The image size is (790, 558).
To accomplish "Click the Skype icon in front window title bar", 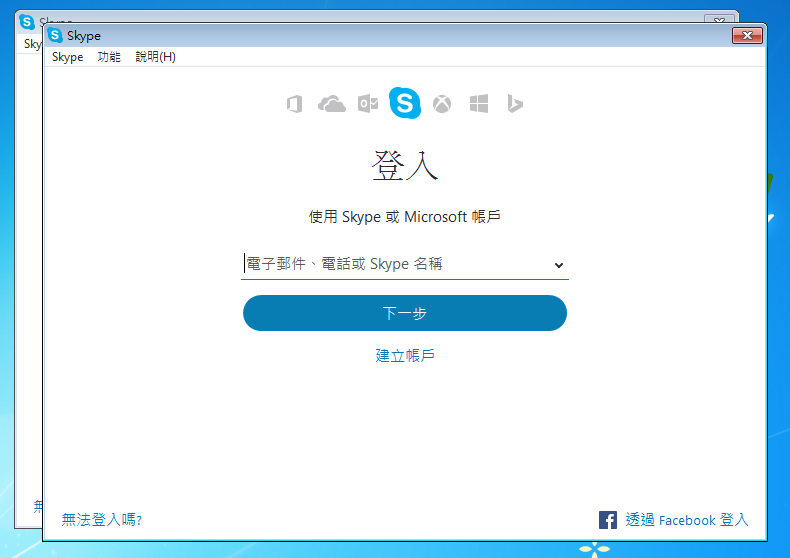I will click(x=55, y=35).
